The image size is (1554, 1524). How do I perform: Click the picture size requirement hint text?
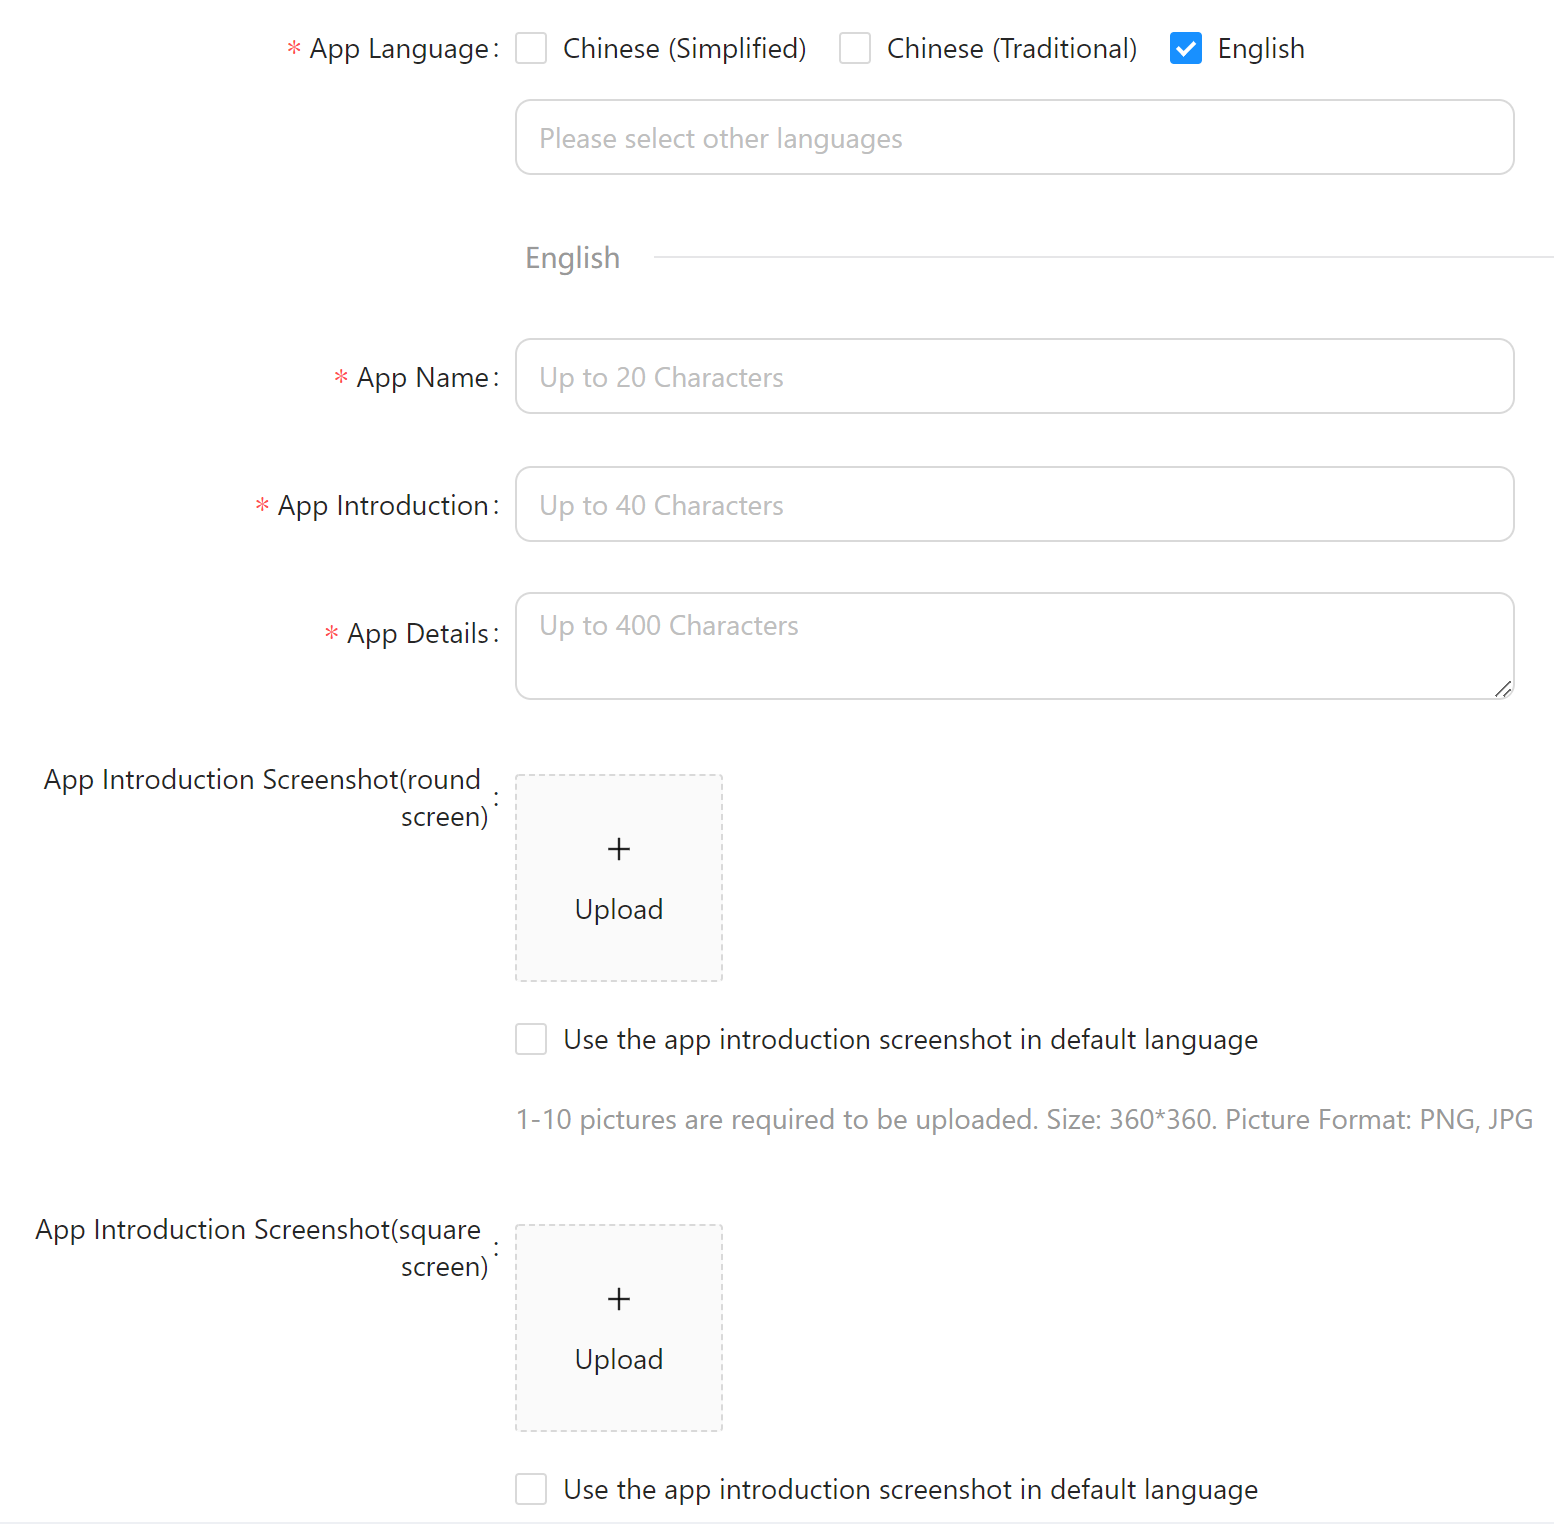[x=1024, y=1119]
